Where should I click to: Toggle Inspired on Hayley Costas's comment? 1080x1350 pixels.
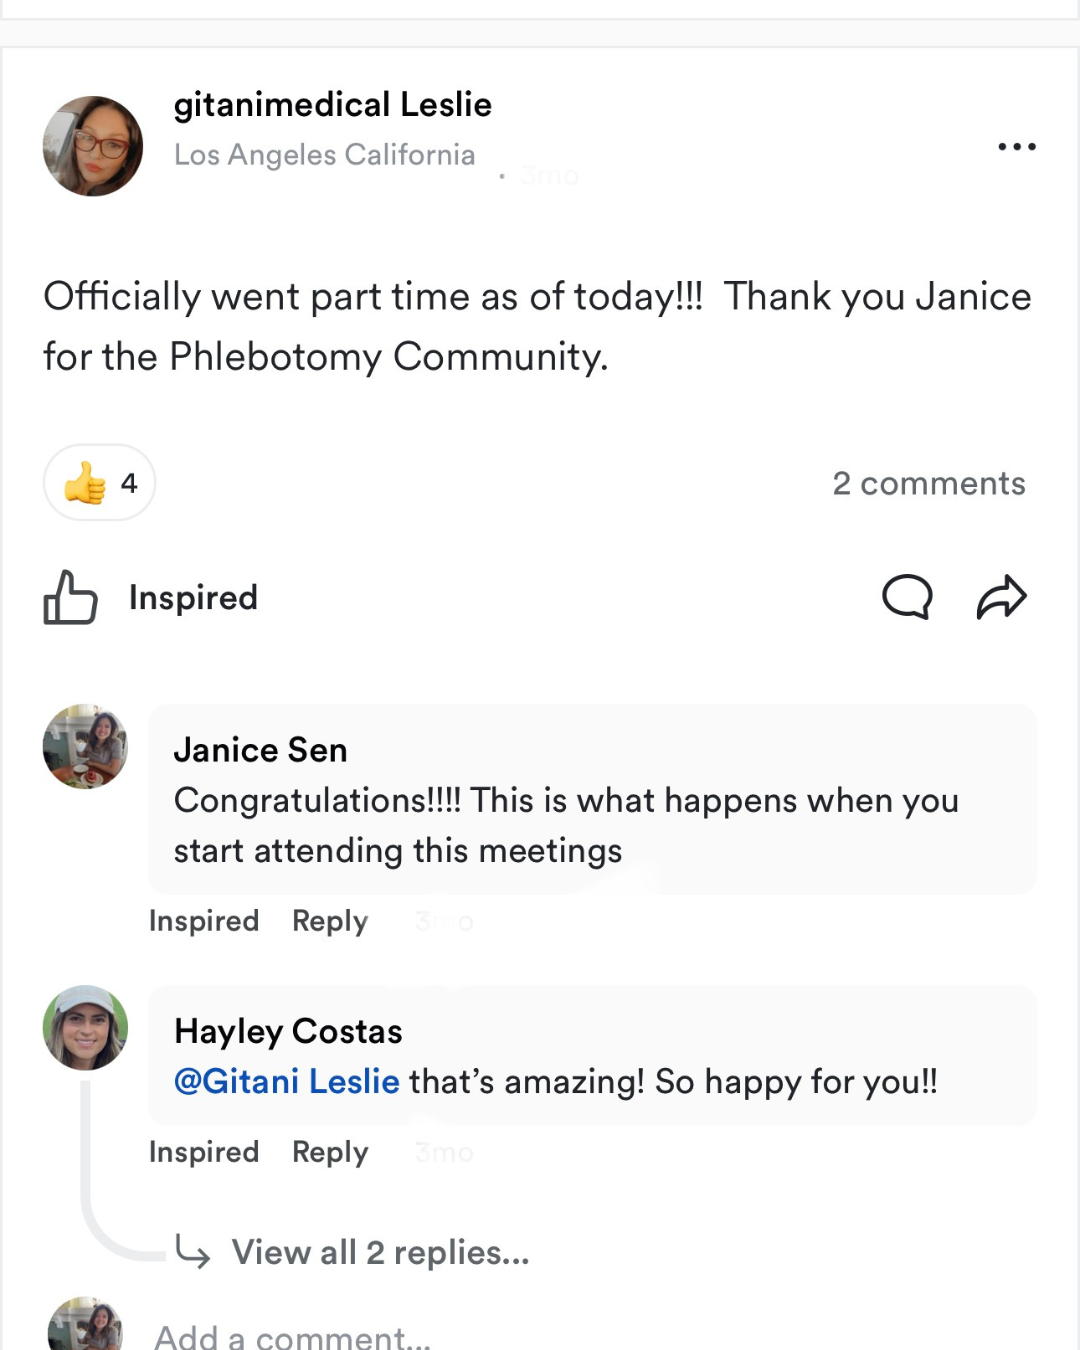(x=204, y=1152)
